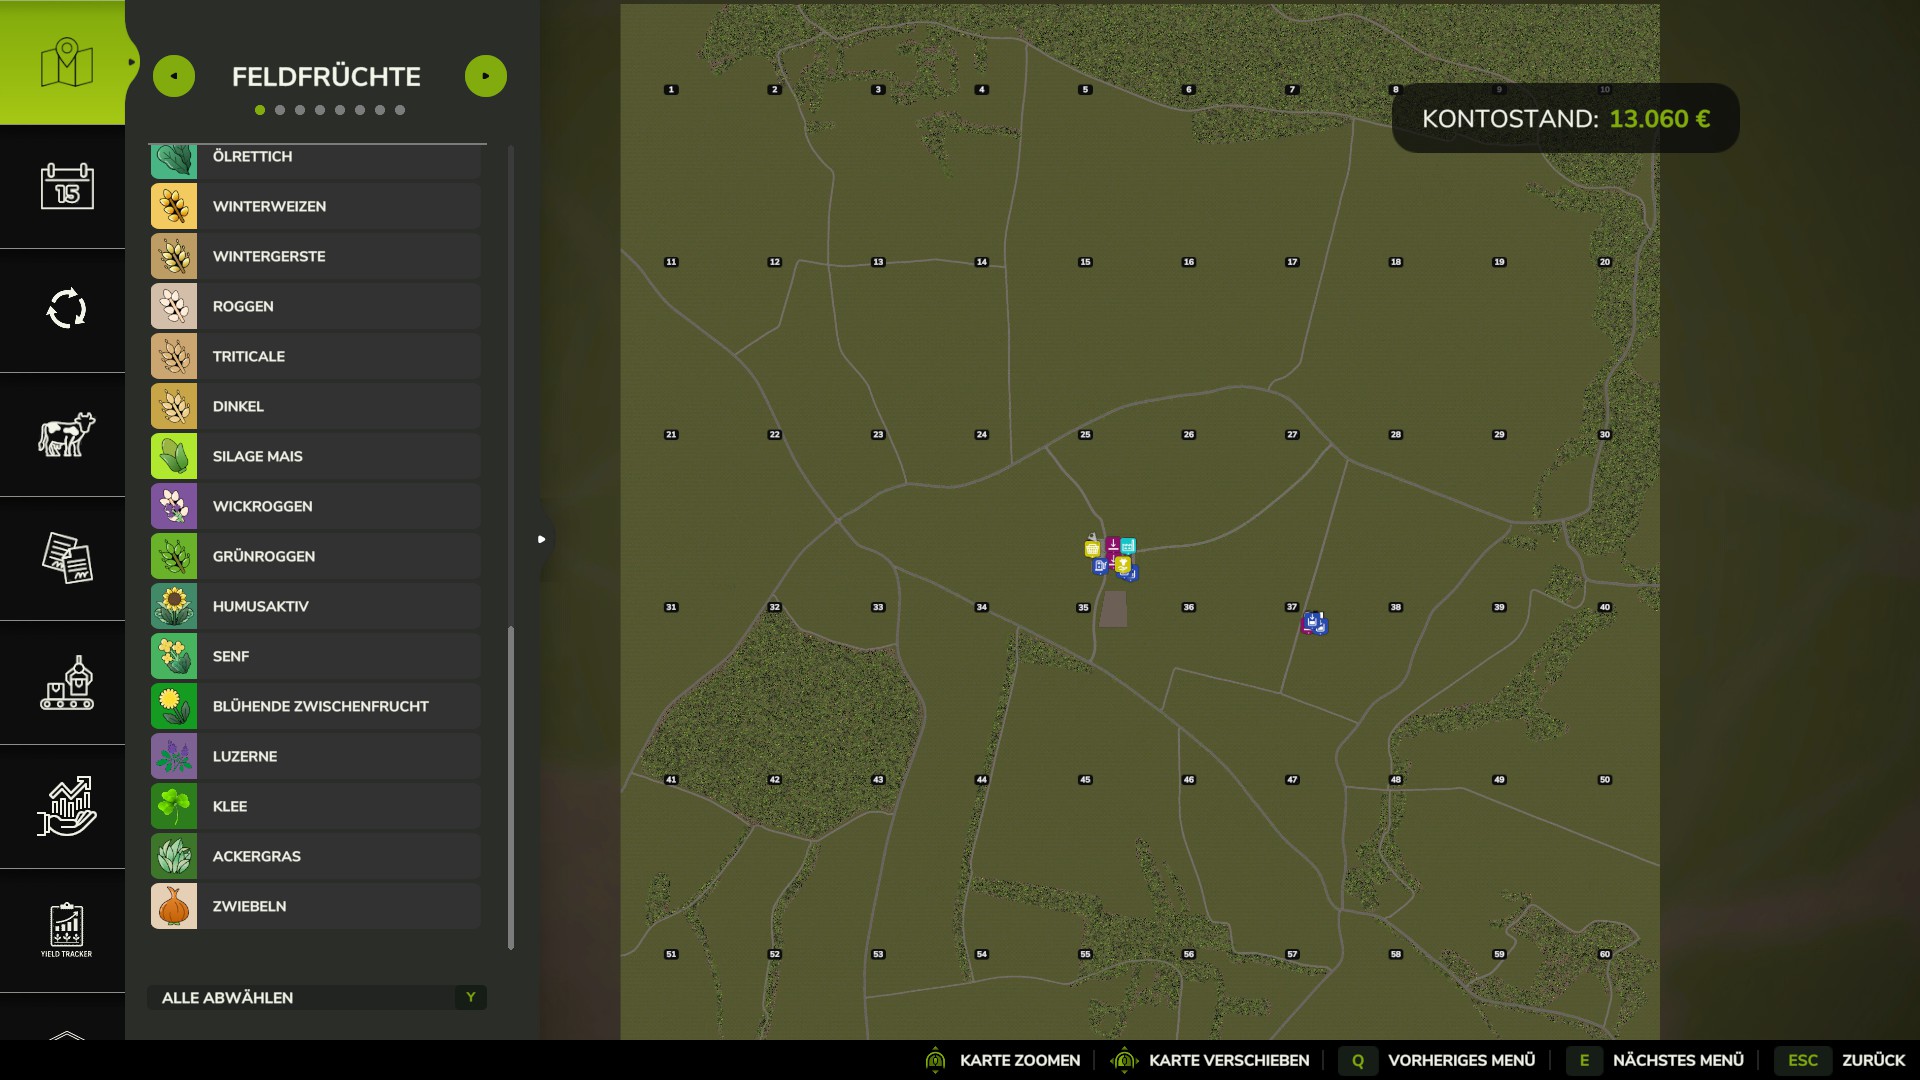
Task: Click the Karte verschieben mouse icon
Action: click(1124, 1060)
